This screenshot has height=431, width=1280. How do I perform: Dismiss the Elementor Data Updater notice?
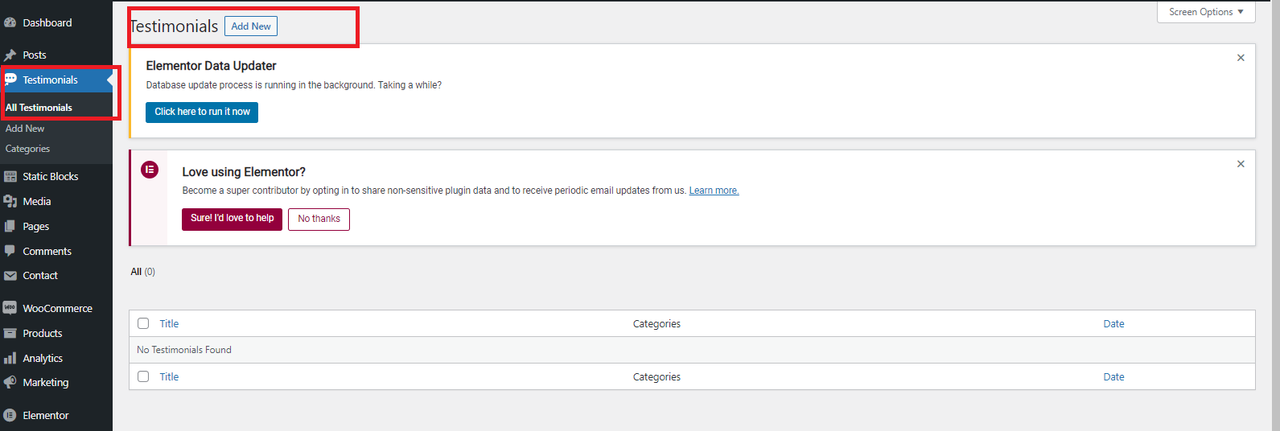[1241, 58]
